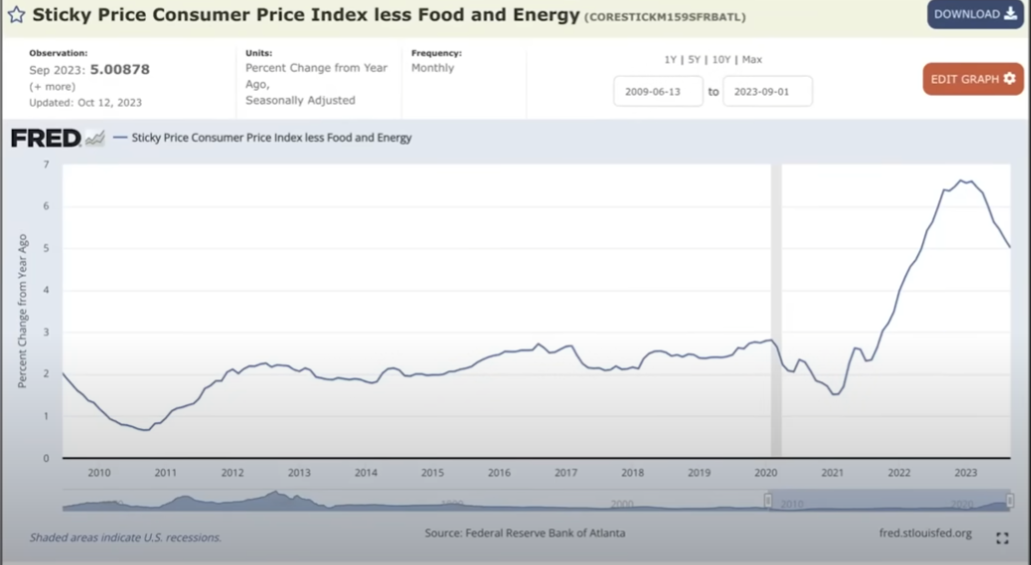Click the left handle of range selector
1031x565 pixels.
[767, 501]
